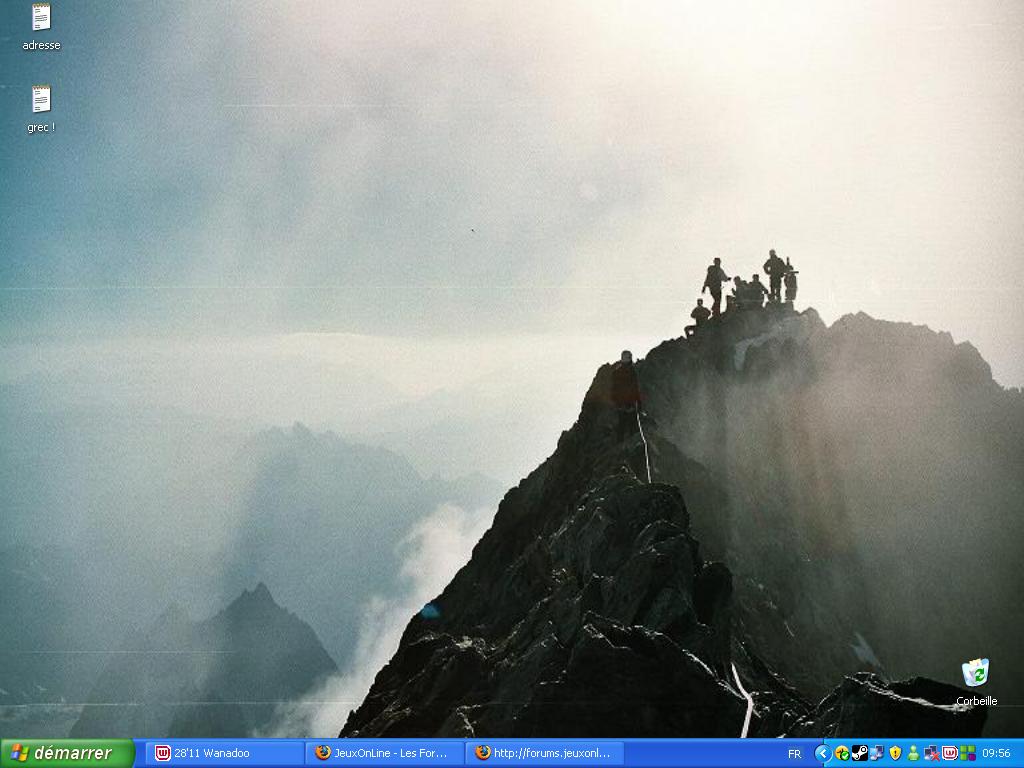Click the disconnected network tray icon with red X
This screenshot has height=768, width=1024.
(x=931, y=754)
